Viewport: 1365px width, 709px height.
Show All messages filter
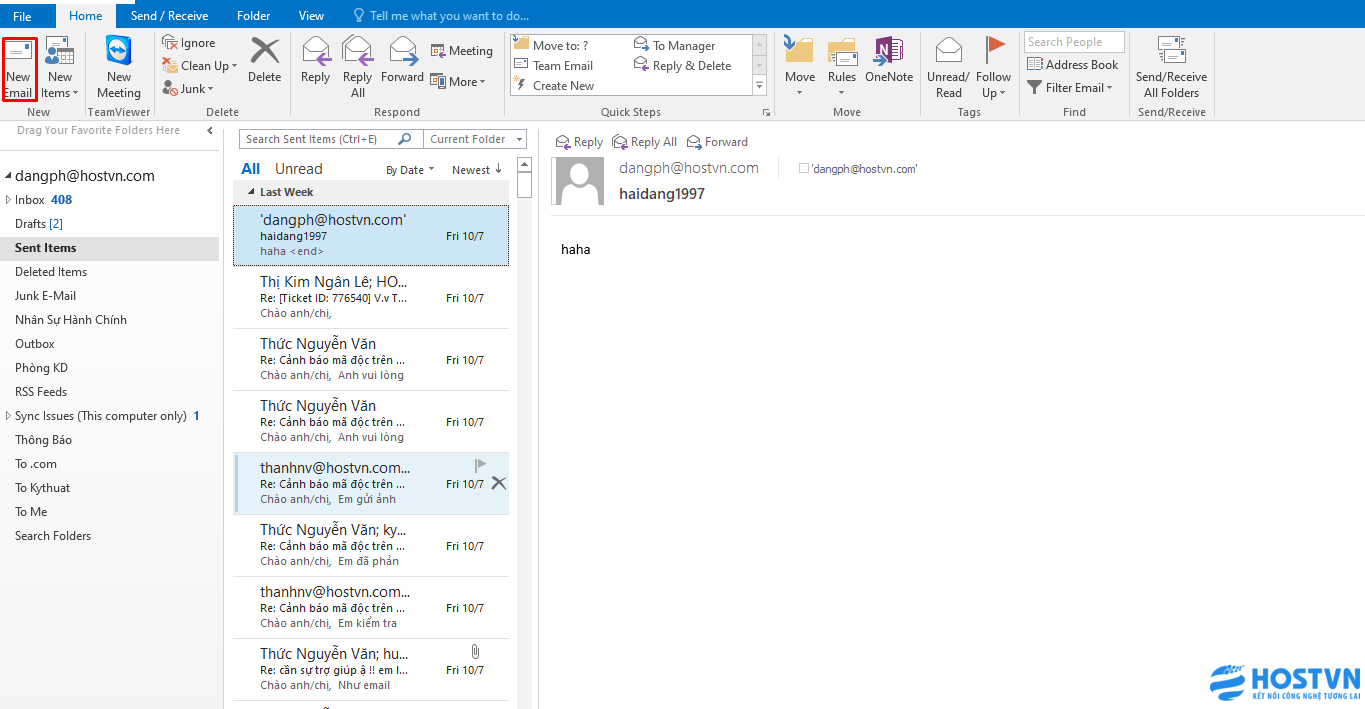coord(251,169)
